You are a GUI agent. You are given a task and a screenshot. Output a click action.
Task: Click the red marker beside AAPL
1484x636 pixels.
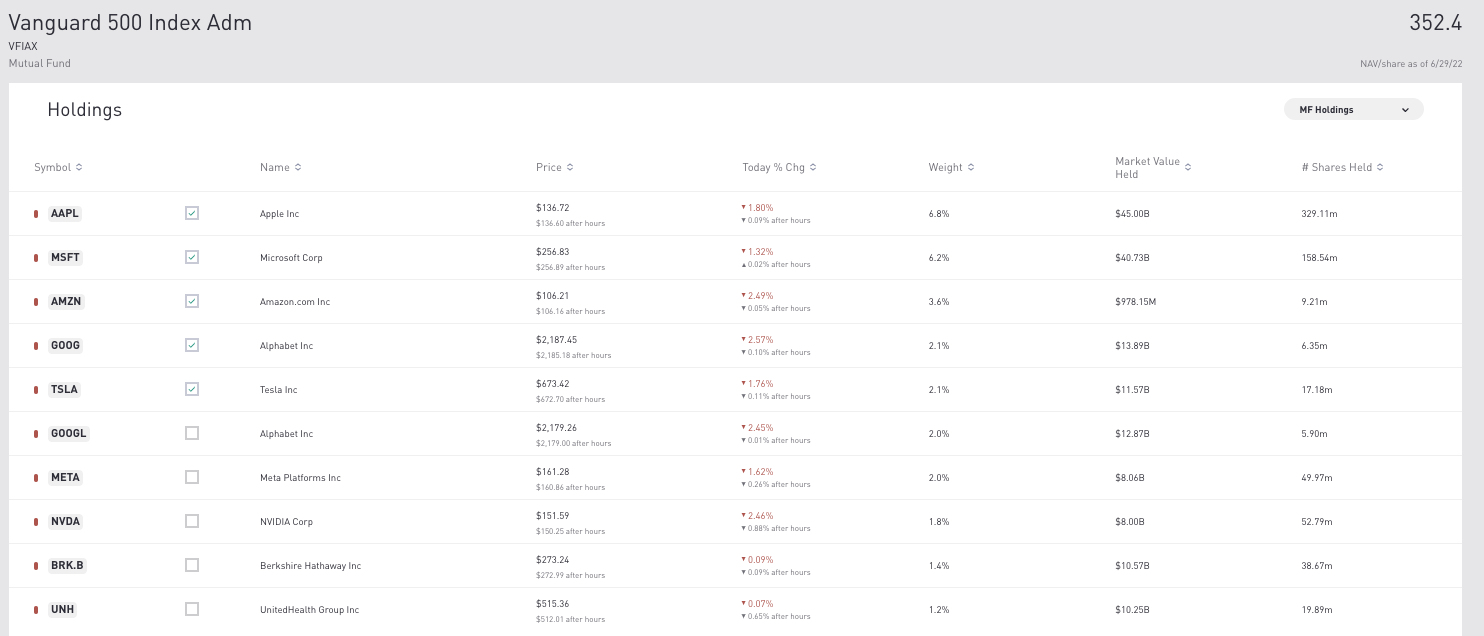(36, 213)
